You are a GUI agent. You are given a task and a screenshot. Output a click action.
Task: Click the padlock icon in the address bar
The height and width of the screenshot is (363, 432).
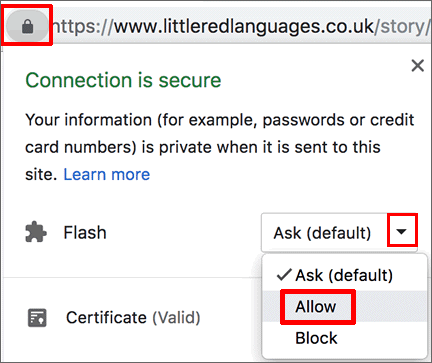coord(27,26)
